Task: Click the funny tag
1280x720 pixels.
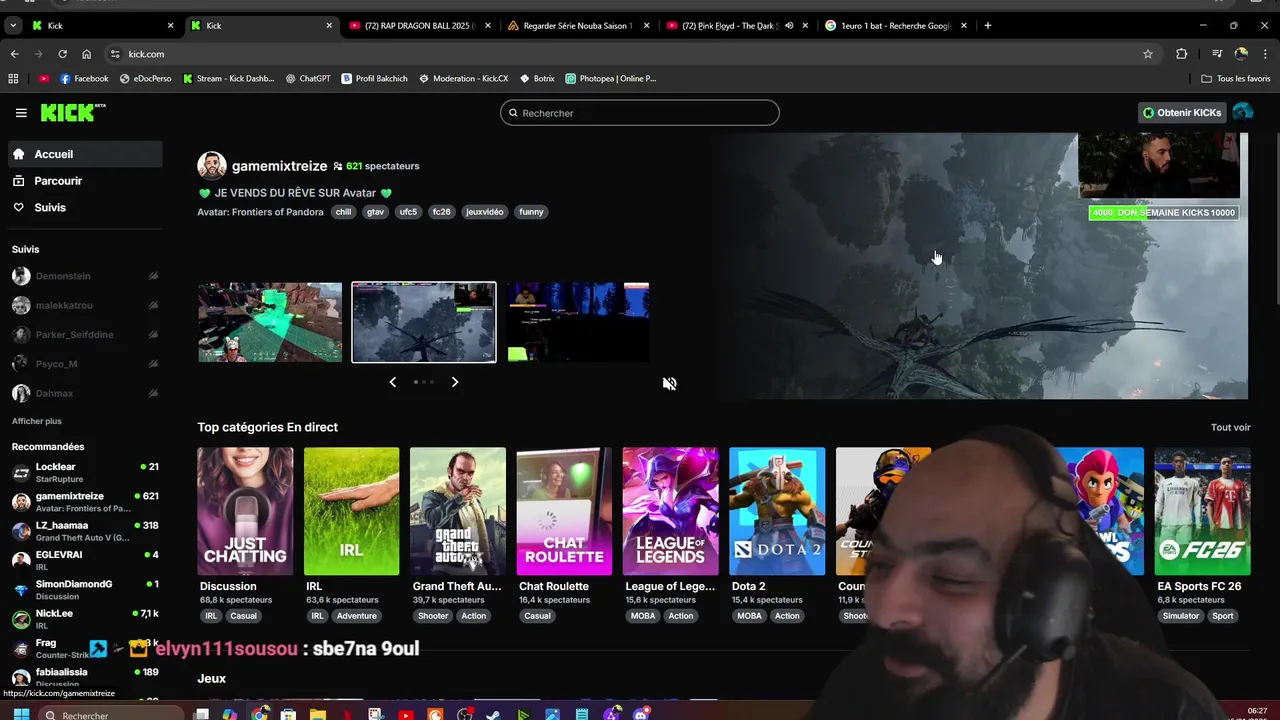Action: [531, 212]
